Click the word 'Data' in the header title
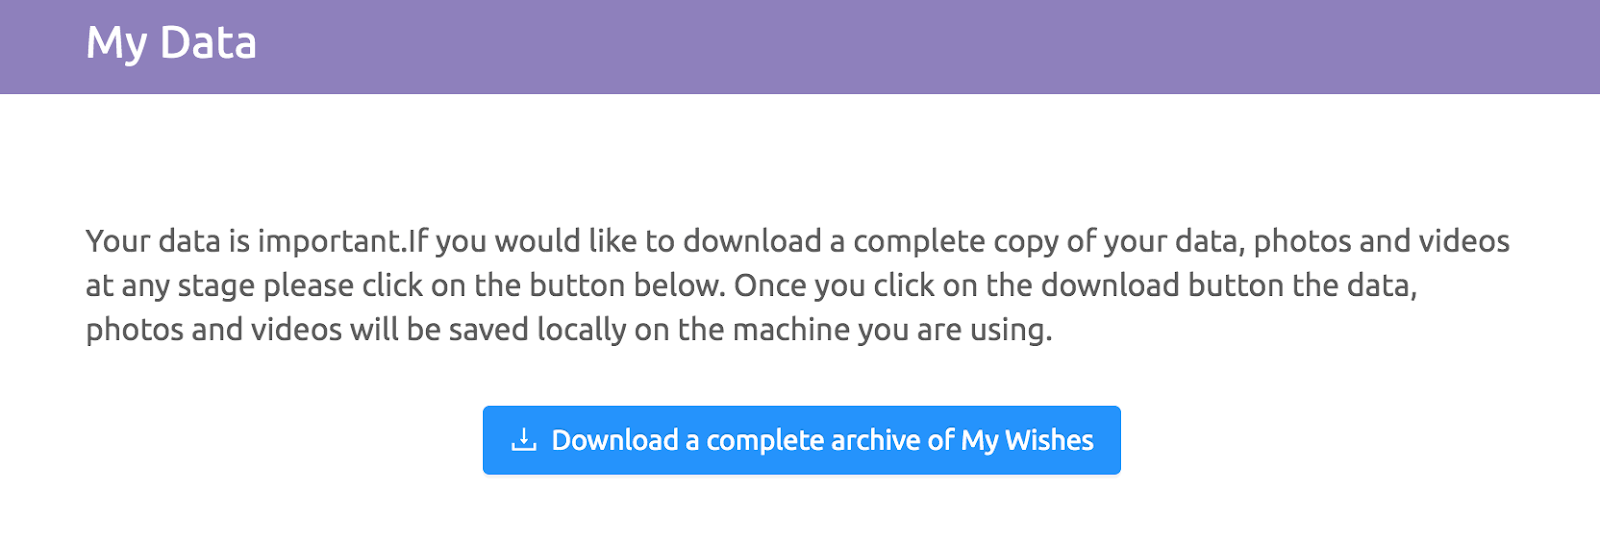 tap(208, 43)
